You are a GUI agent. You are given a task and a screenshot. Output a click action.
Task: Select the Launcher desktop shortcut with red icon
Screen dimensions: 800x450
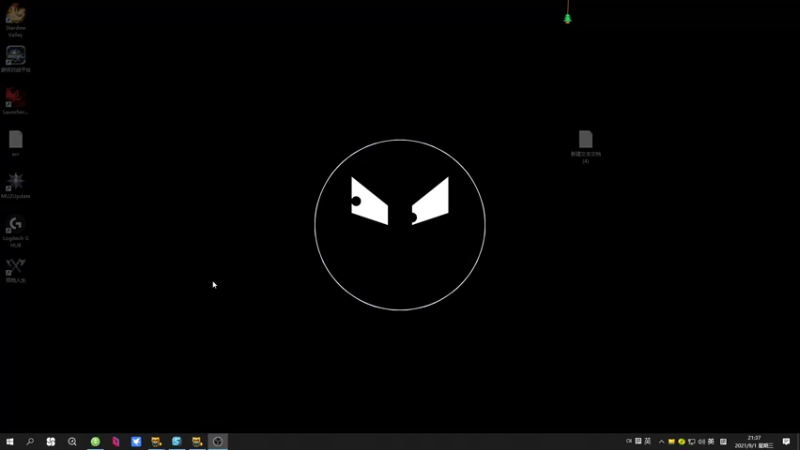click(x=15, y=101)
